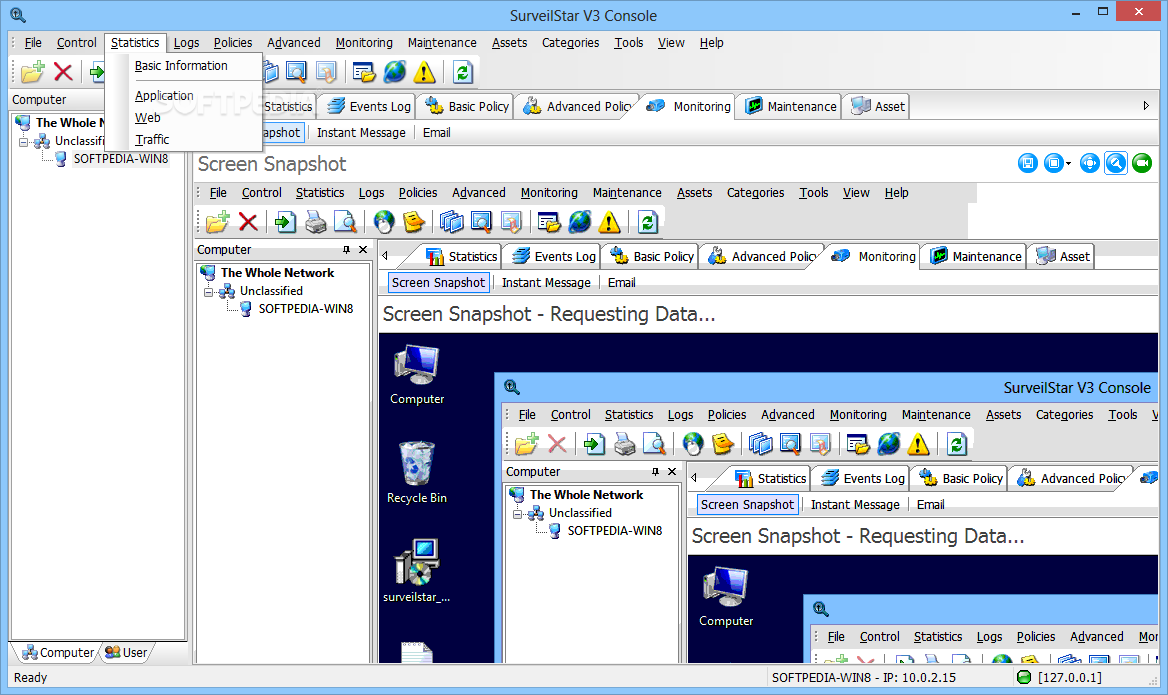Open the Categories menu in the top menu bar
Viewport: 1168px width, 695px height.
pos(571,42)
